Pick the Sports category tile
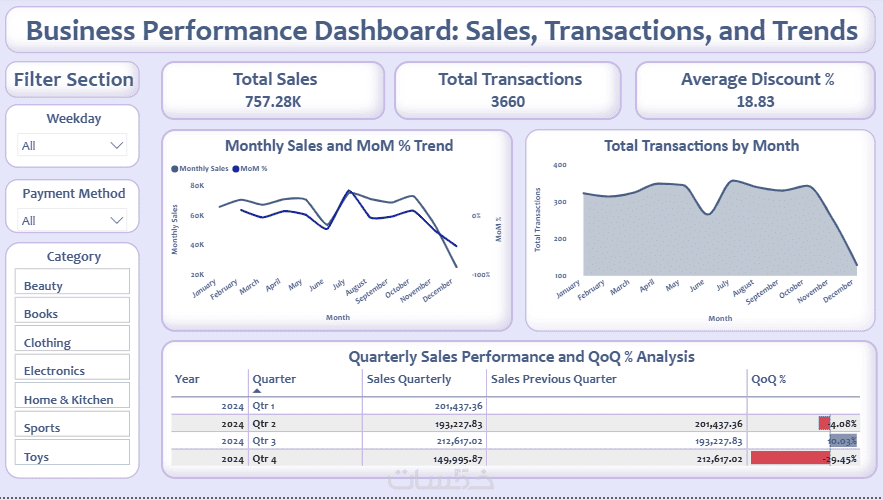 [72, 423]
